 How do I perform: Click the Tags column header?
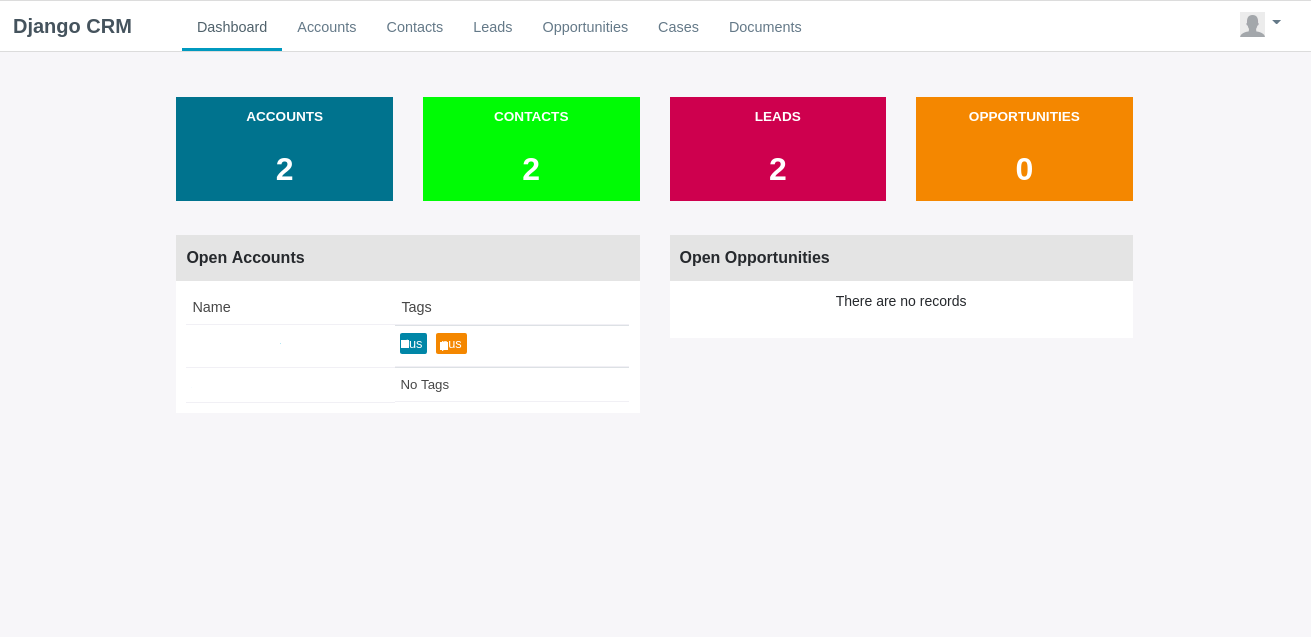(416, 307)
